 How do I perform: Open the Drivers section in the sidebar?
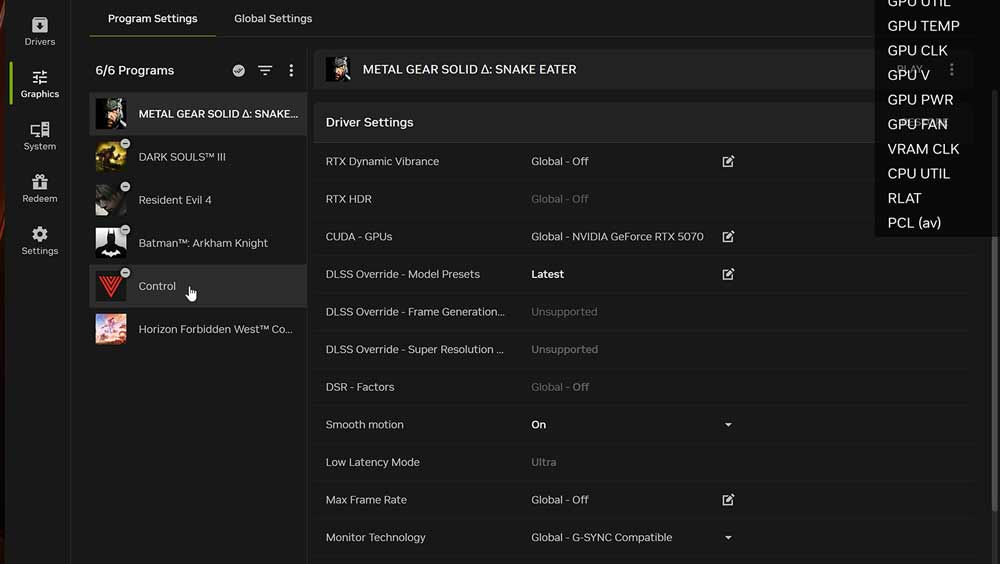coord(40,30)
